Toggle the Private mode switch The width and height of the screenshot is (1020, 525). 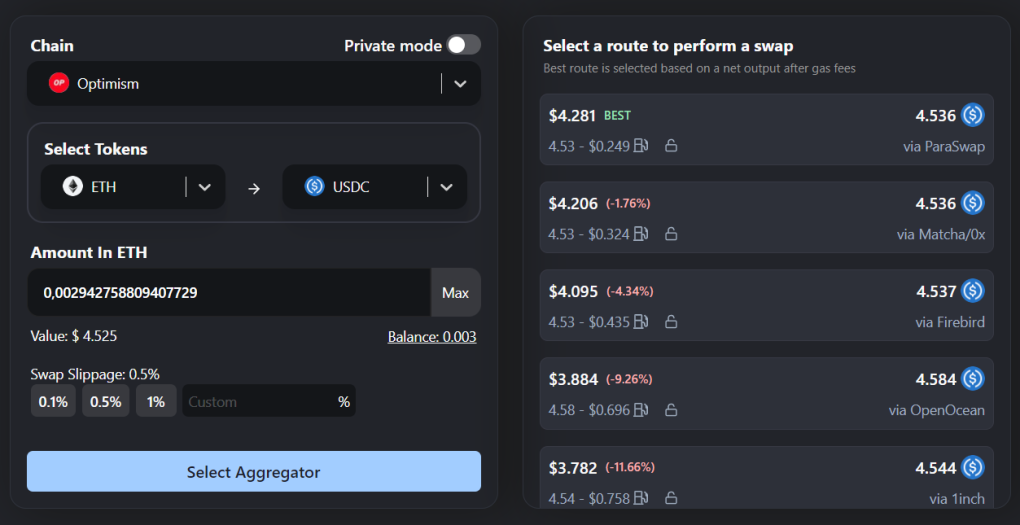[x=464, y=46]
